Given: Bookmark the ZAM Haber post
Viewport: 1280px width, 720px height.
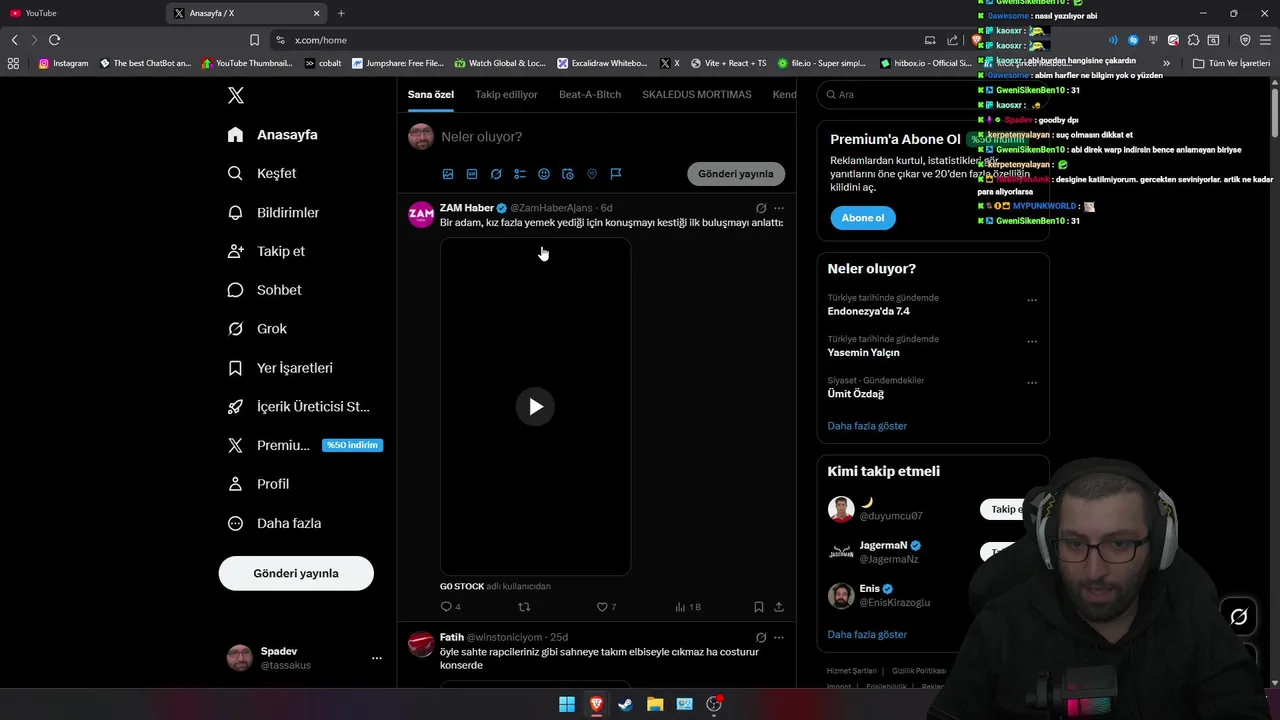Looking at the screenshot, I should [x=759, y=607].
